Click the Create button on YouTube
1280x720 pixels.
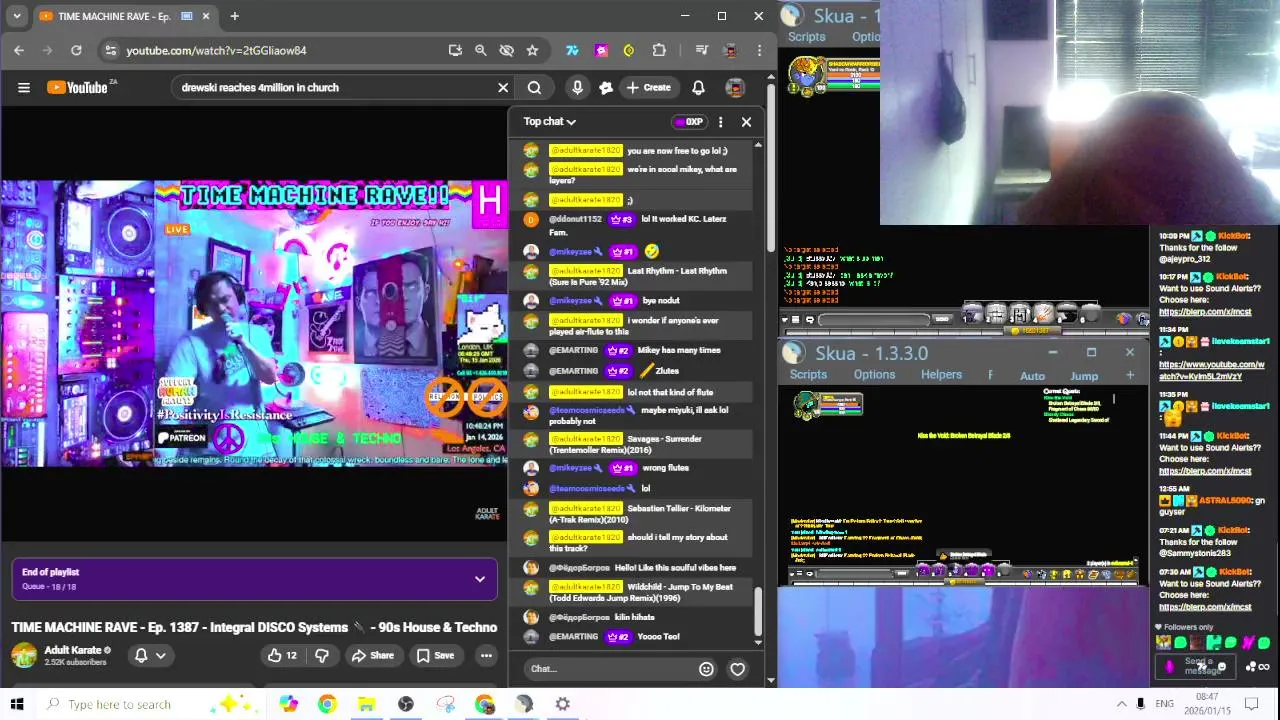coord(648,87)
